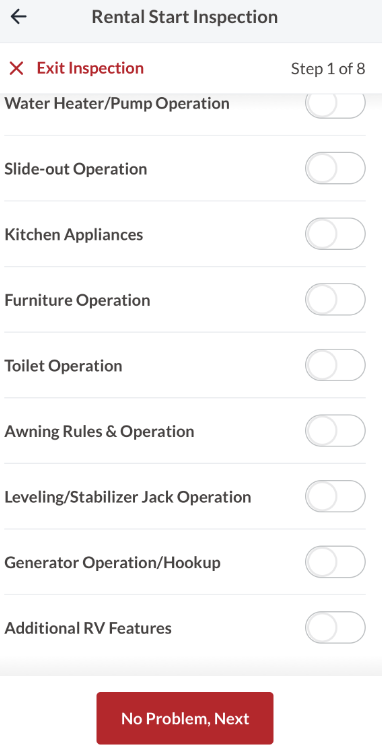This screenshot has height=754, width=388.
Task: Click the Toilet Operation label
Action: [63, 366]
